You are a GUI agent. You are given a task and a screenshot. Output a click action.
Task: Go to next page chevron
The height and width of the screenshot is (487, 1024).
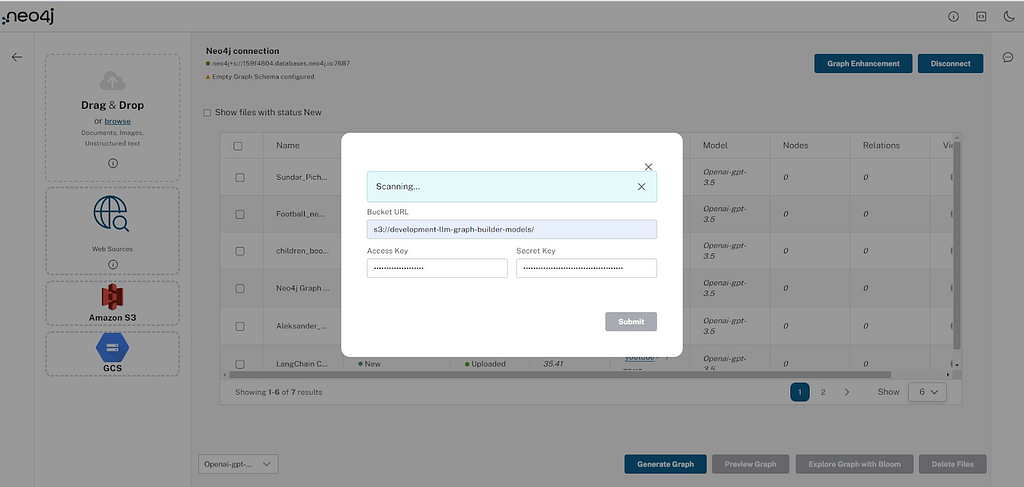[846, 392]
